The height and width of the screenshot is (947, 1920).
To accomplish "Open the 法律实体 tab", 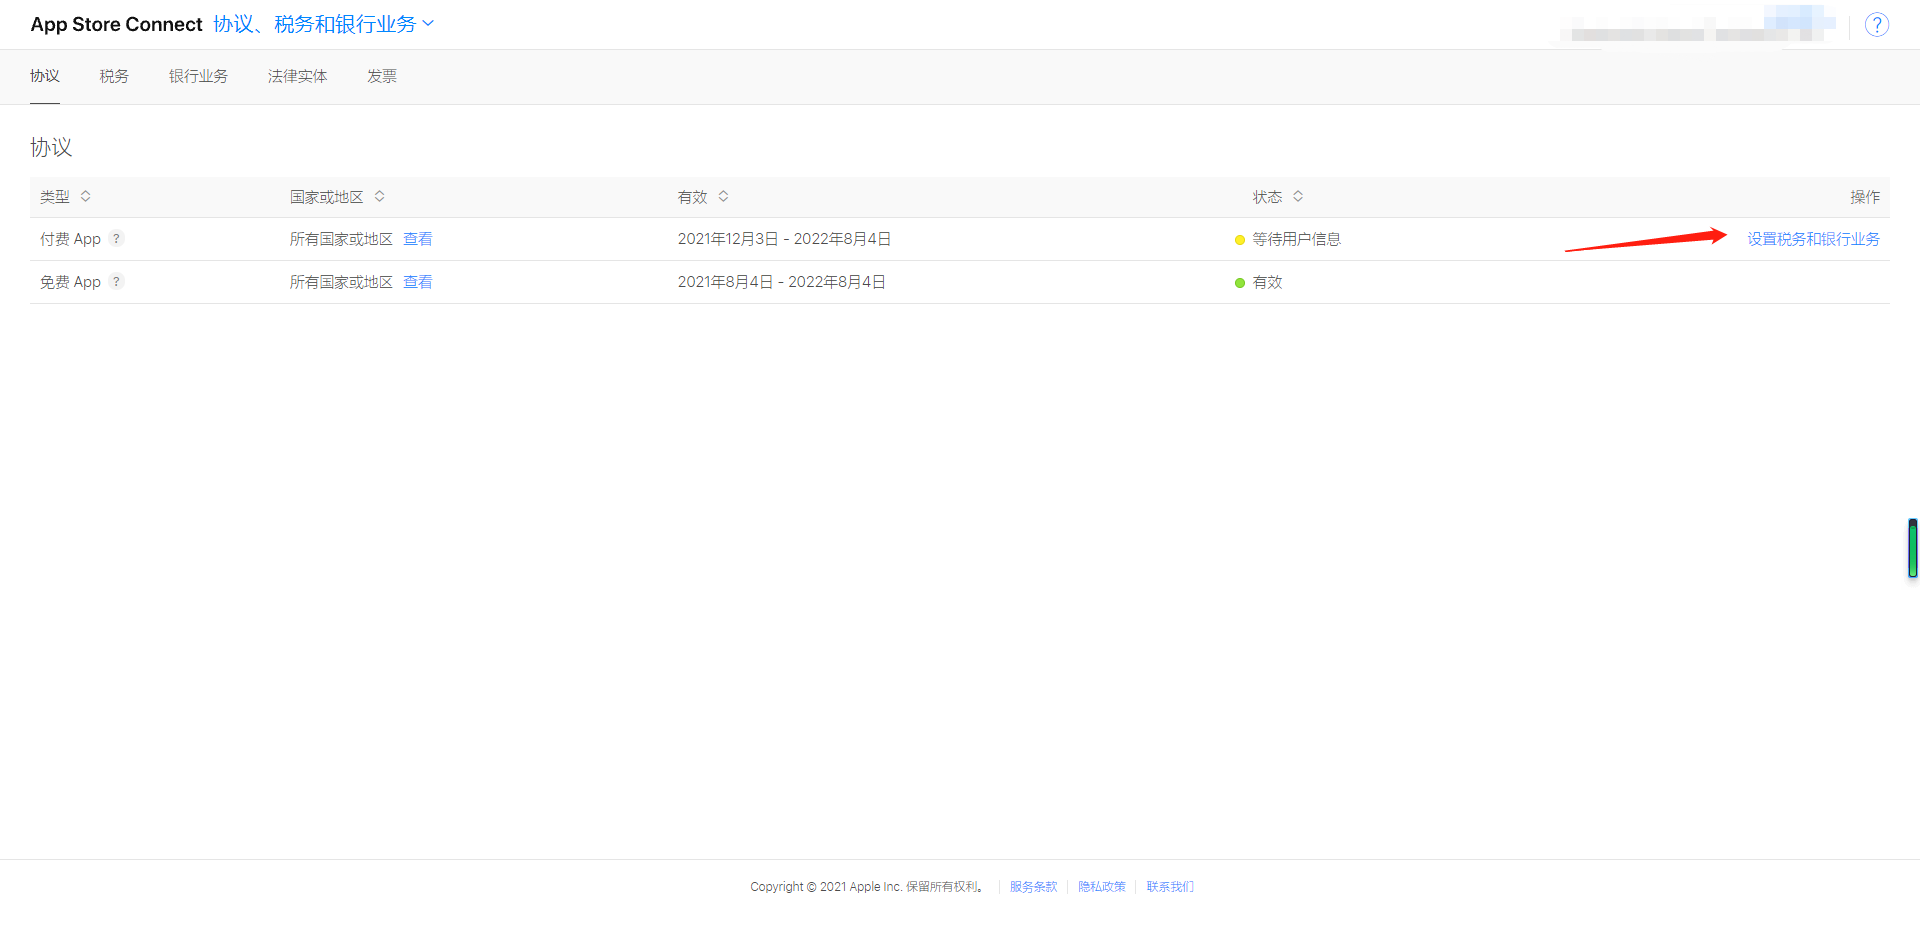I will coord(297,76).
